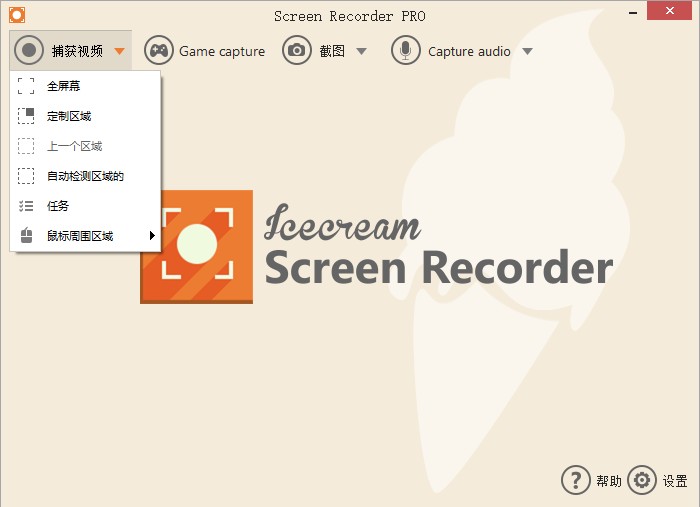Click the app logo in title bar
The width and height of the screenshot is (700, 507).
tap(17, 15)
